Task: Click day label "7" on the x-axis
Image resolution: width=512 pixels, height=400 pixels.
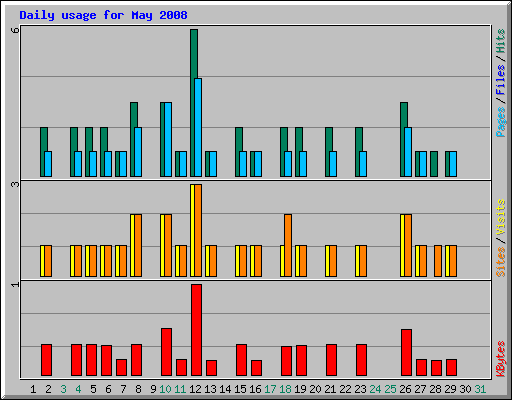Action: pos(123,389)
